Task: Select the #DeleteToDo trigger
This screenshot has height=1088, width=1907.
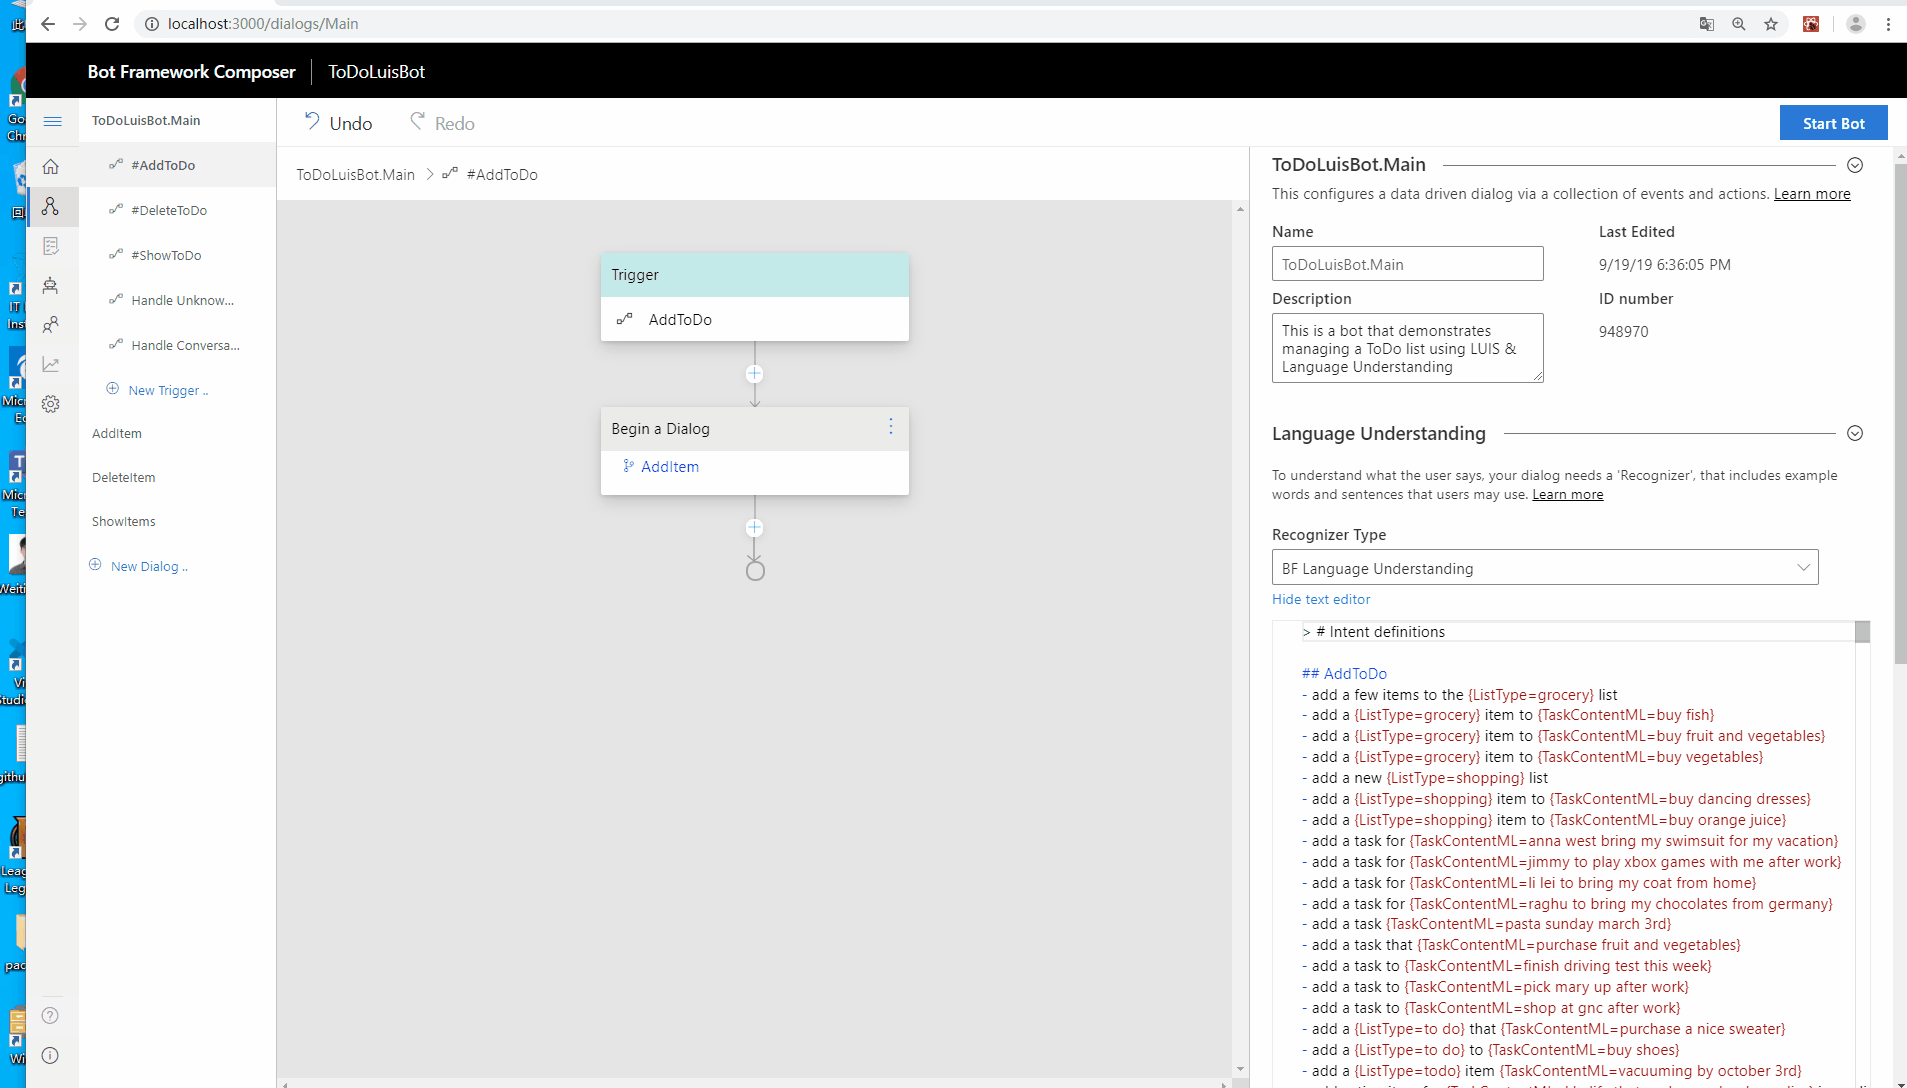Action: pos(178,210)
